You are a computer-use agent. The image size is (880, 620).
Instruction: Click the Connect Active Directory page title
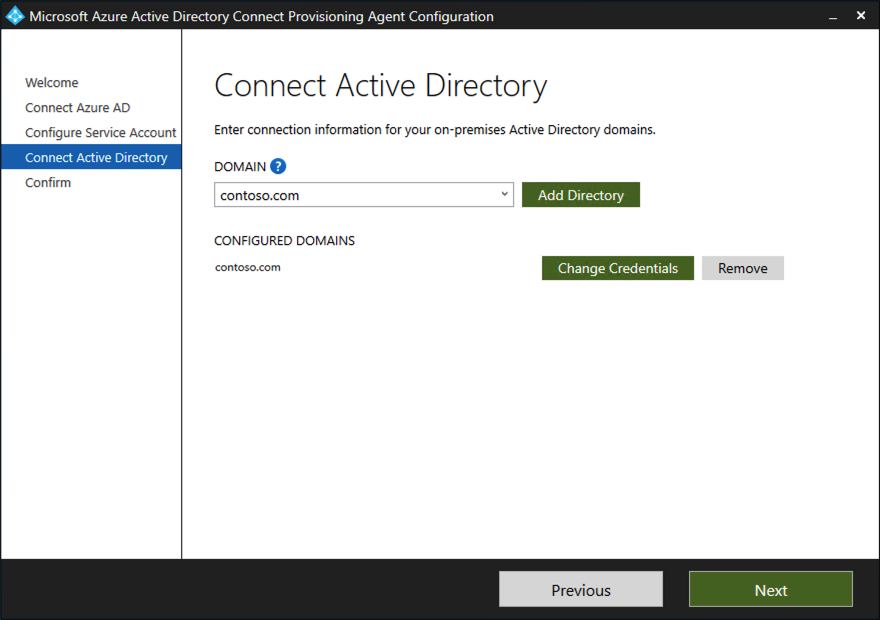[381, 86]
